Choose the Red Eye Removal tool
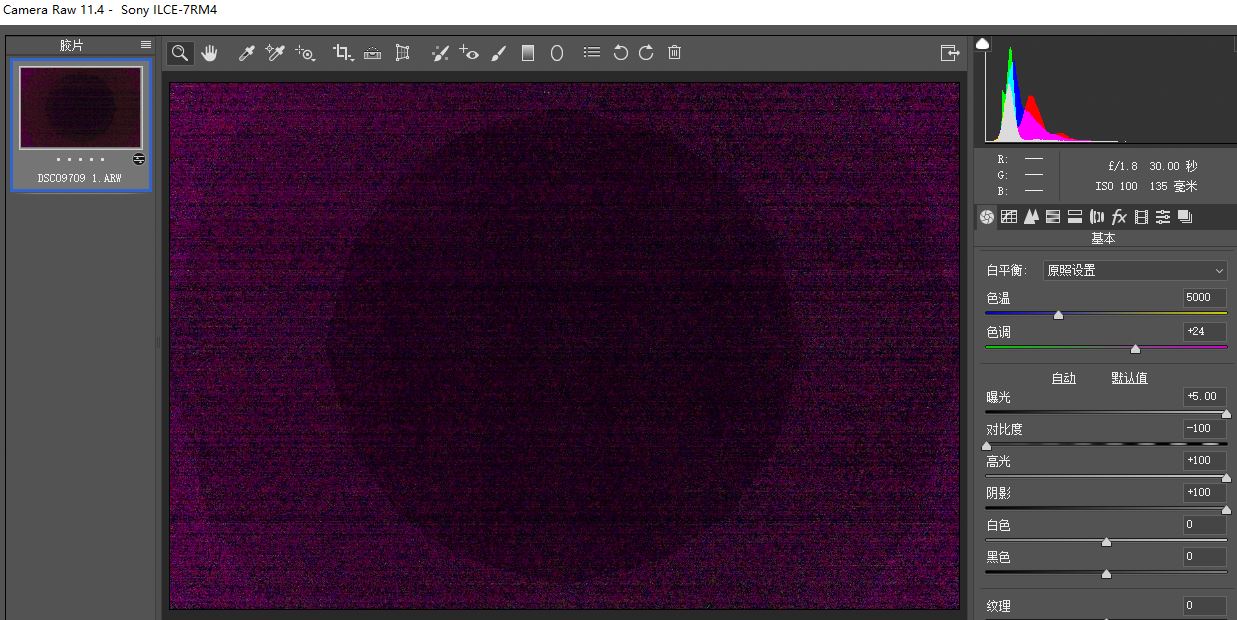The image size is (1237, 620). (469, 53)
